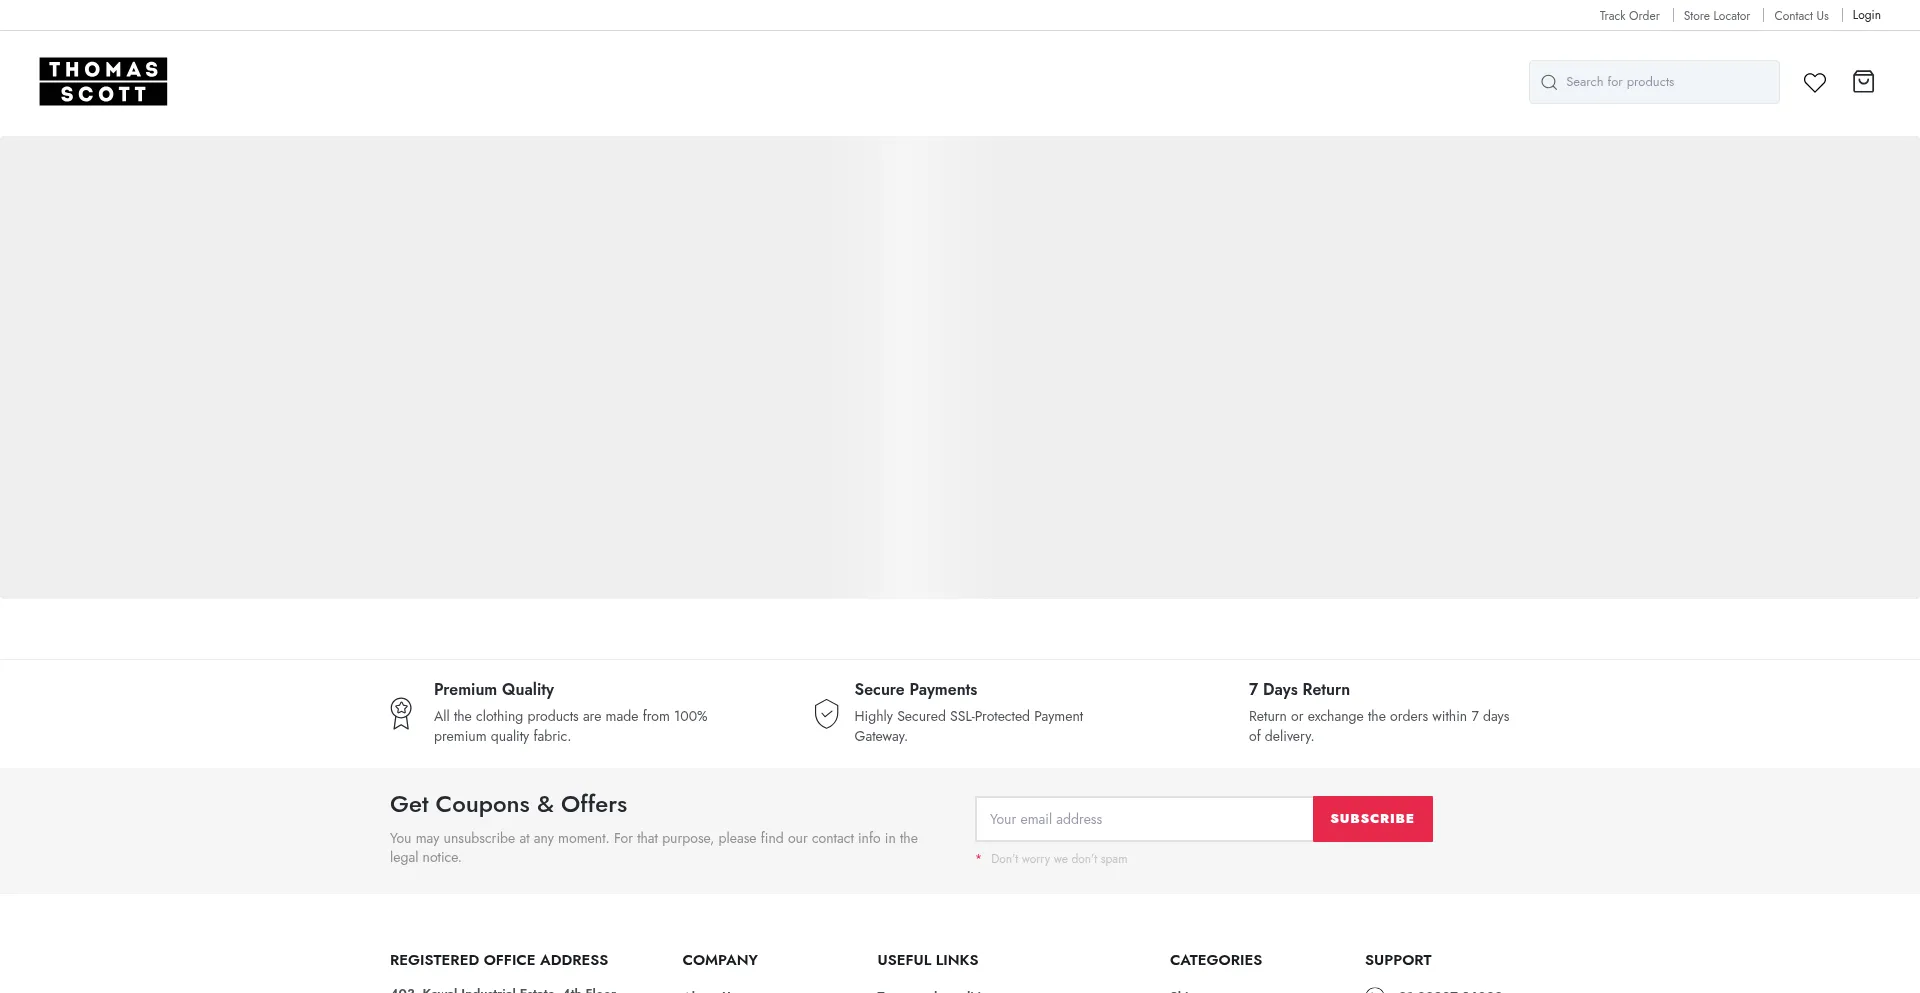Click the Thomas Scott logo
The height and width of the screenshot is (993, 1920).
[x=103, y=81]
